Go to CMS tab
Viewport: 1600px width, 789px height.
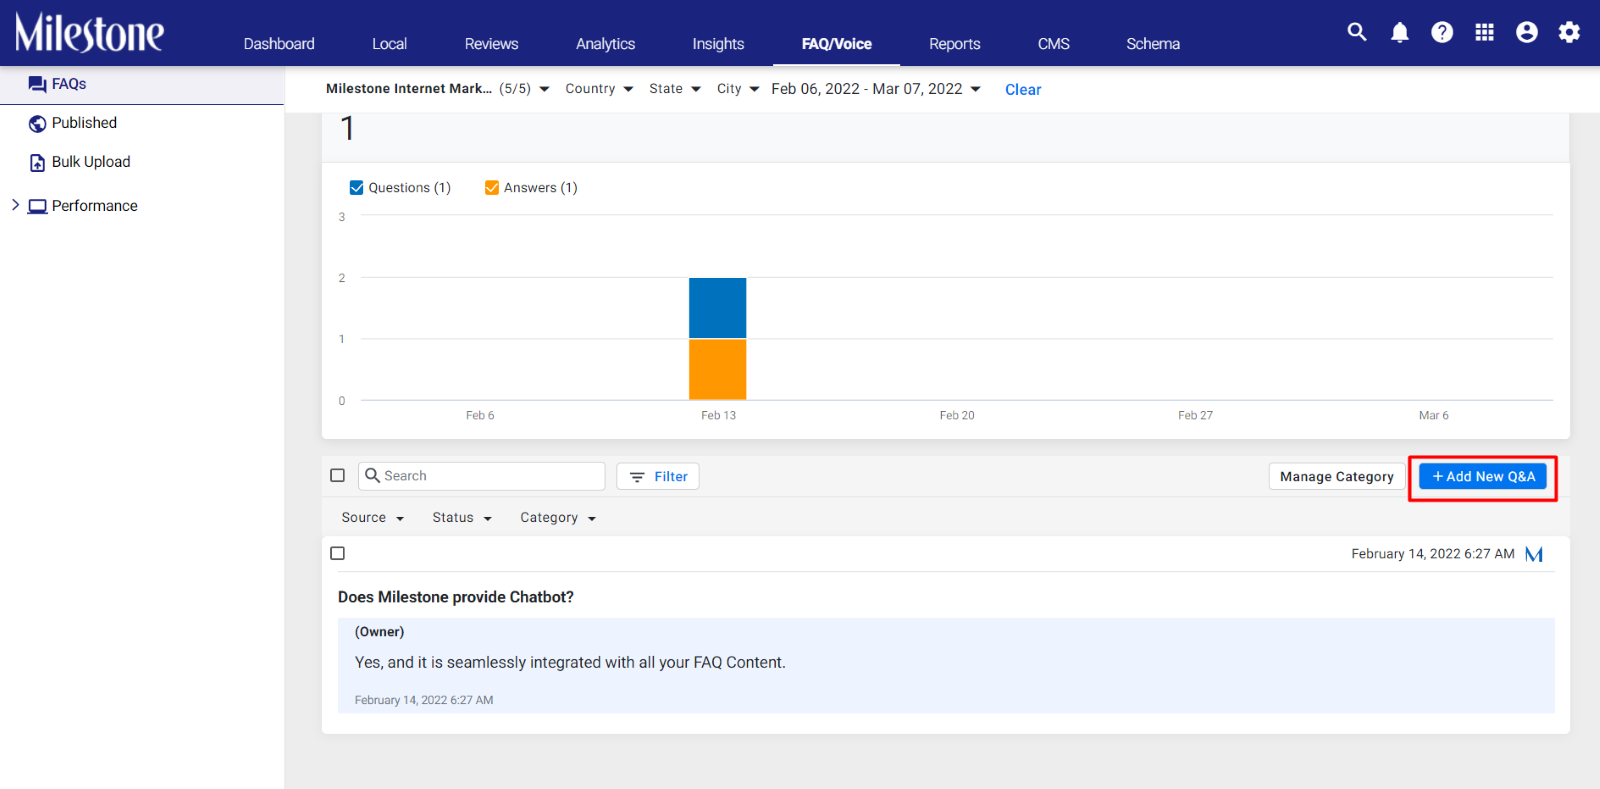[x=1053, y=44]
